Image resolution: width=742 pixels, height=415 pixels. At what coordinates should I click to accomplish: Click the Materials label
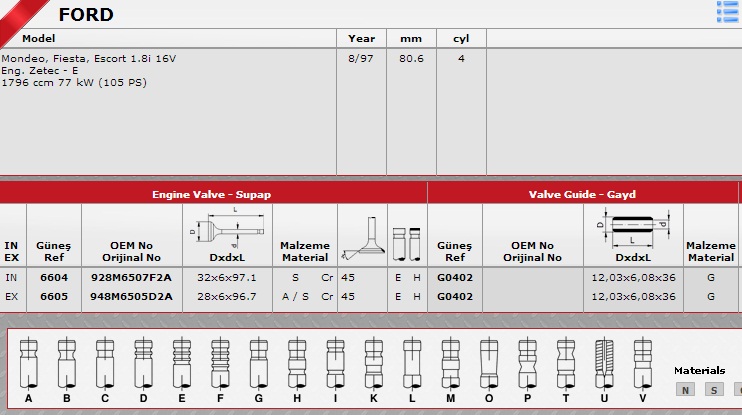point(699,370)
